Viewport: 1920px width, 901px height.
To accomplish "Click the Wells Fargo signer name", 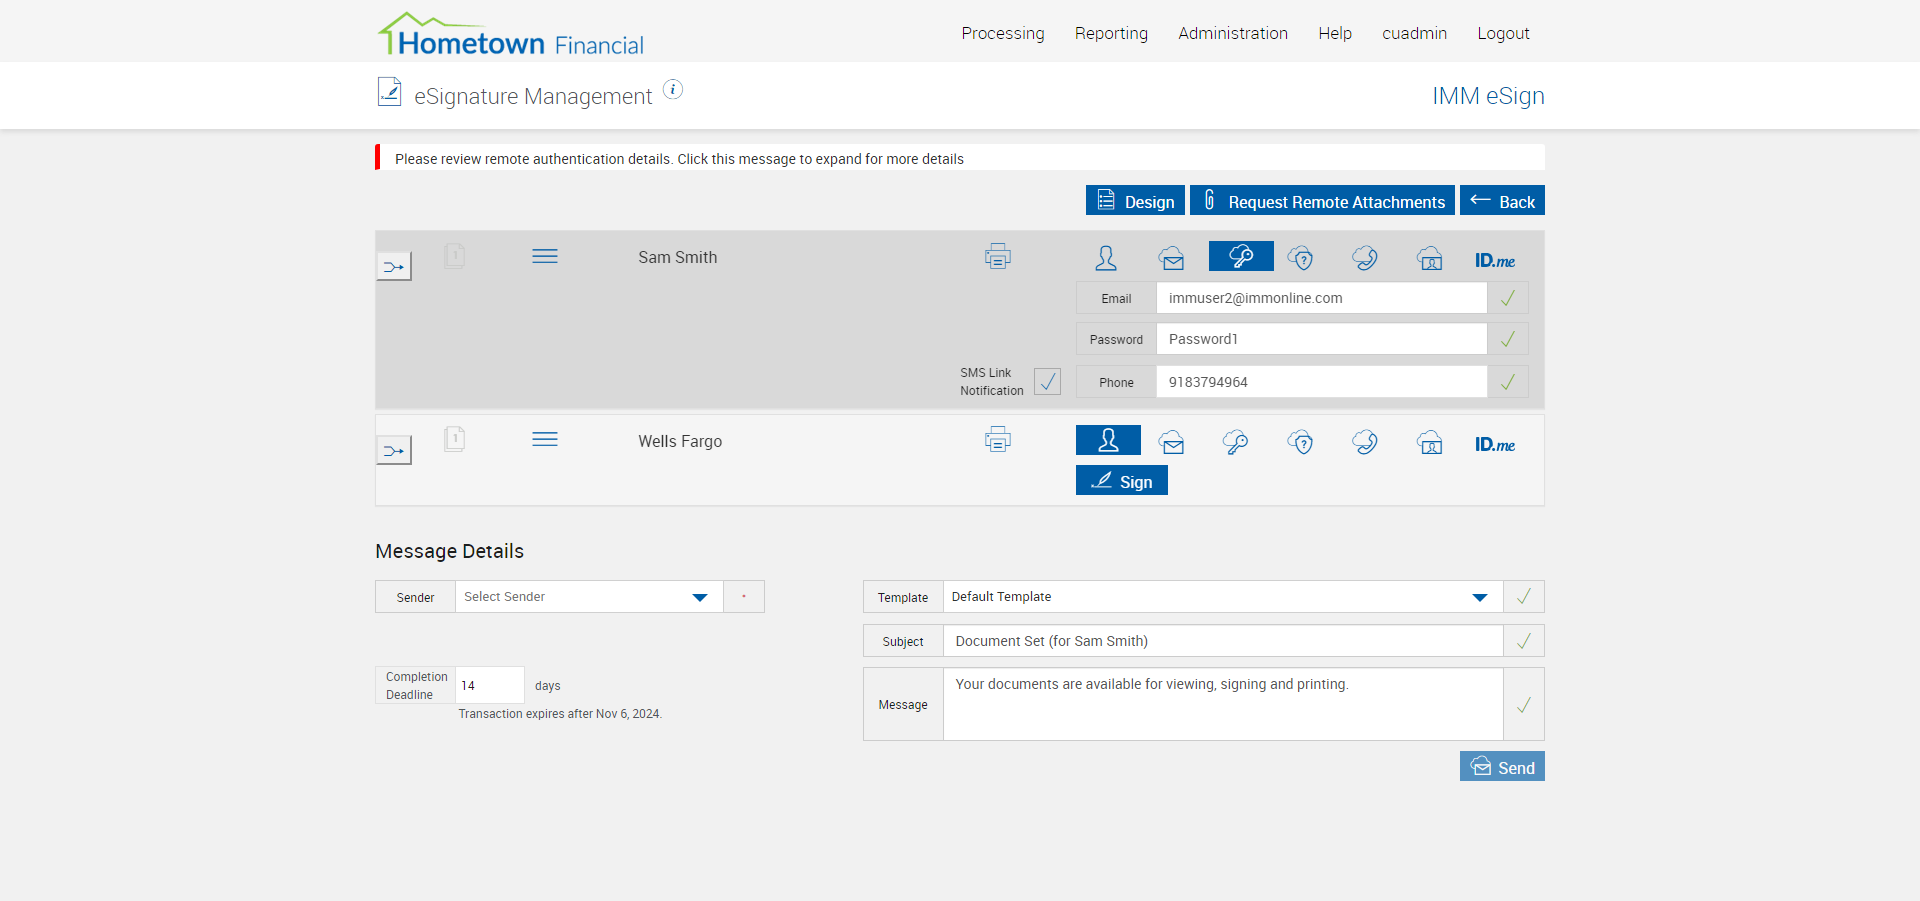I will click(x=680, y=441).
